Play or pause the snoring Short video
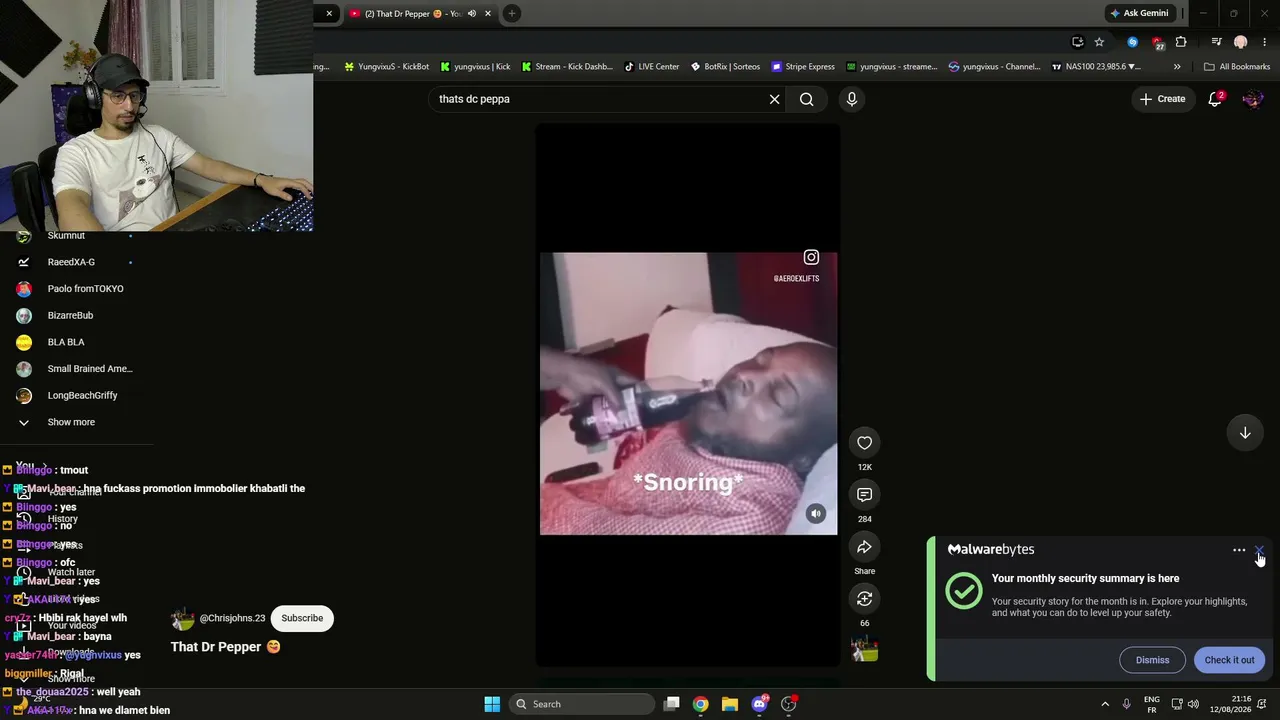1280x720 pixels. pos(688,394)
